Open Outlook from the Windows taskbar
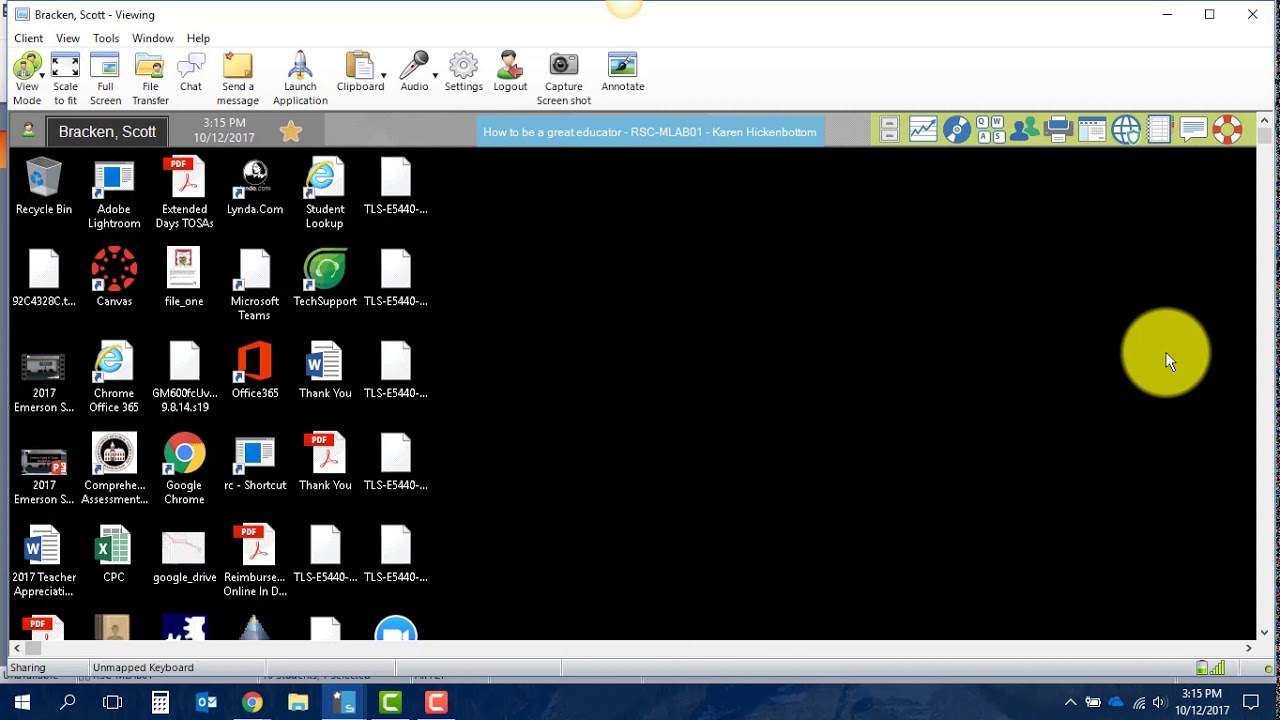The image size is (1280, 720). point(206,702)
